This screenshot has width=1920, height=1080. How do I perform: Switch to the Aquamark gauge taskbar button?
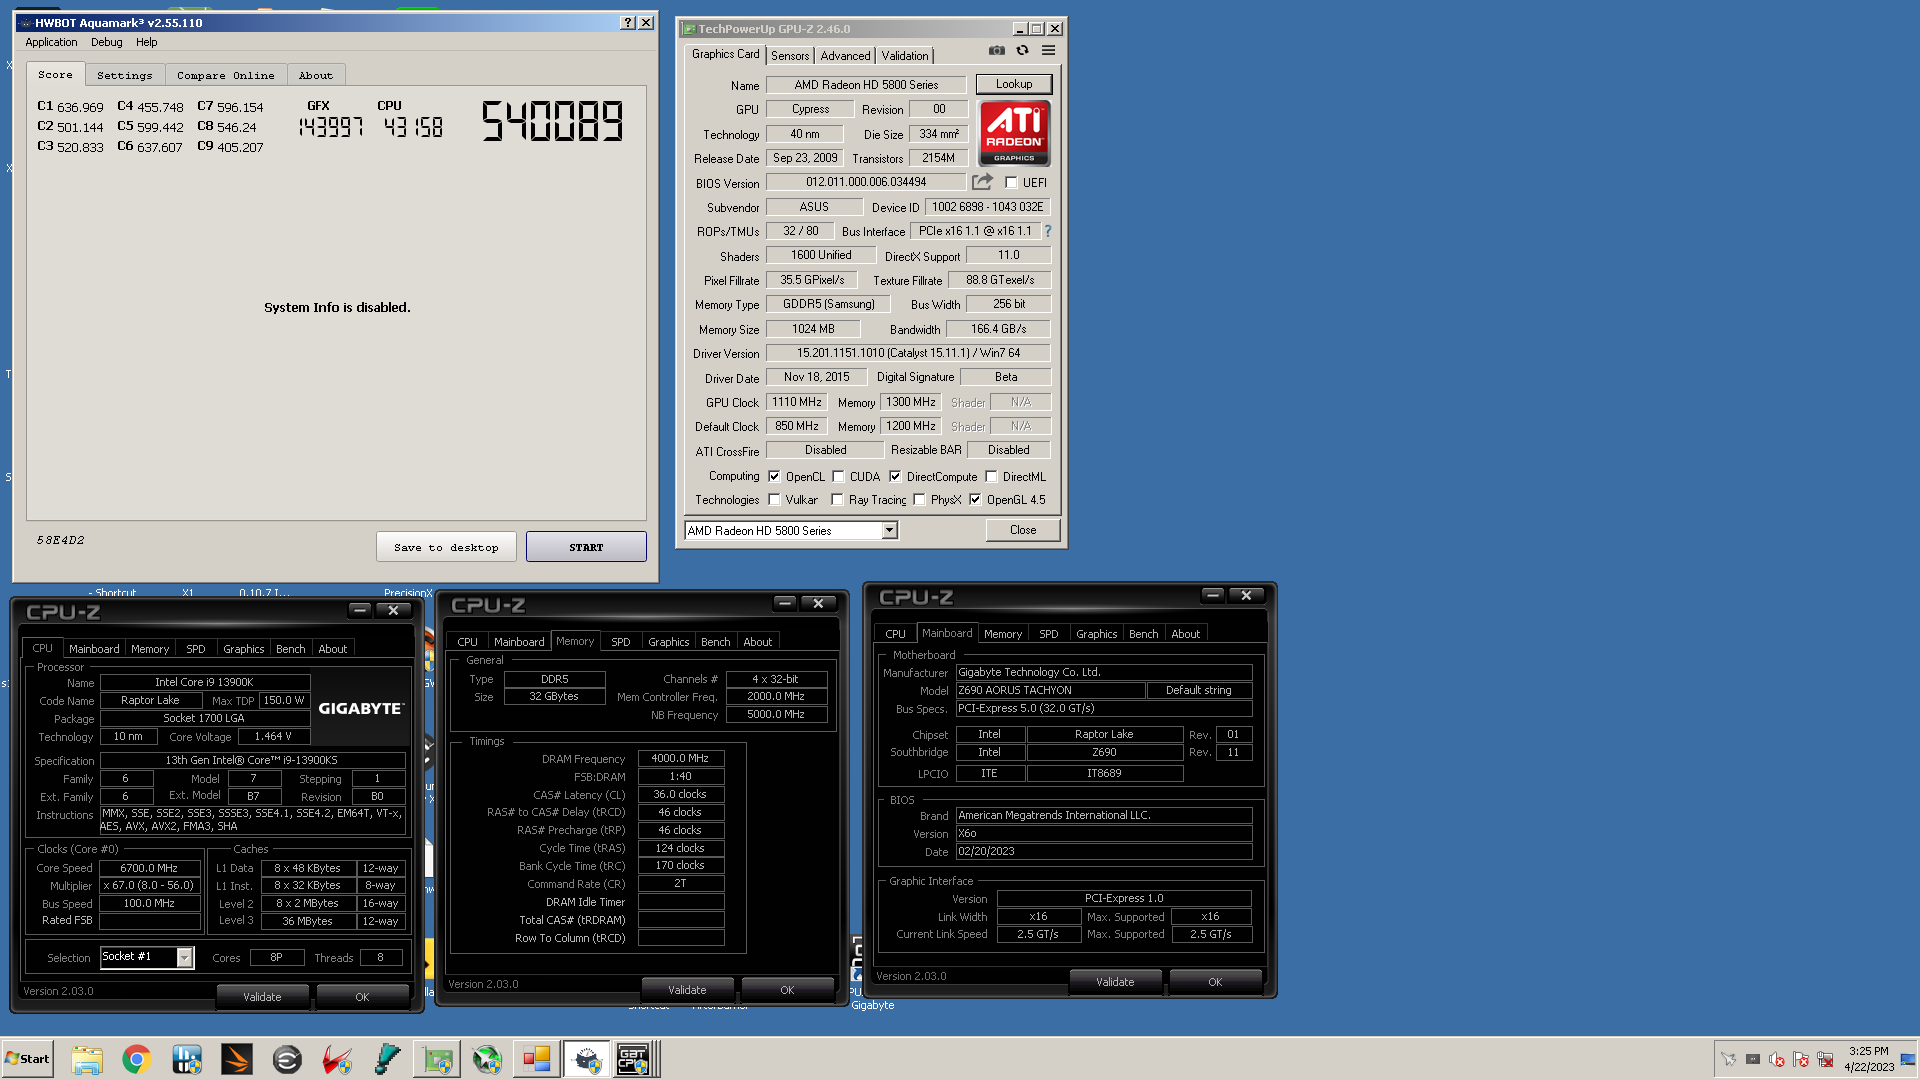click(587, 1059)
